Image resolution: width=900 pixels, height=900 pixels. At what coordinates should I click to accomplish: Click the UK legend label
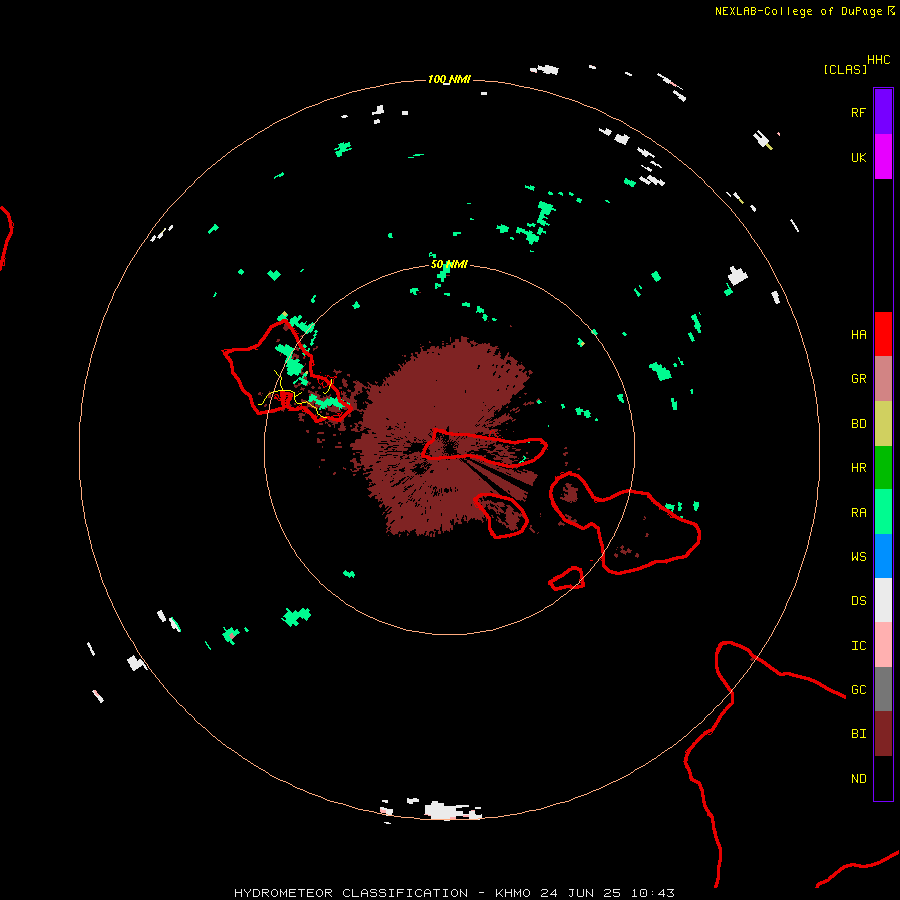(858, 157)
